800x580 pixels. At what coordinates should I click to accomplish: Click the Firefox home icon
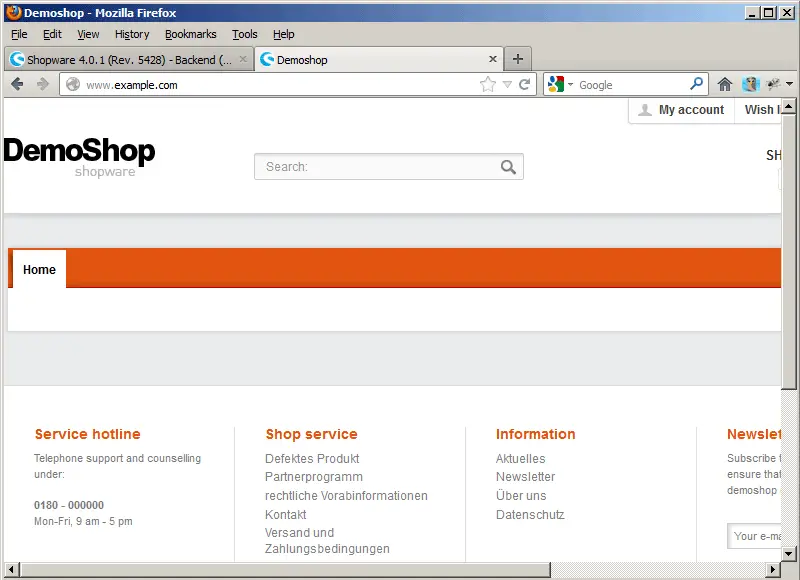(x=725, y=85)
